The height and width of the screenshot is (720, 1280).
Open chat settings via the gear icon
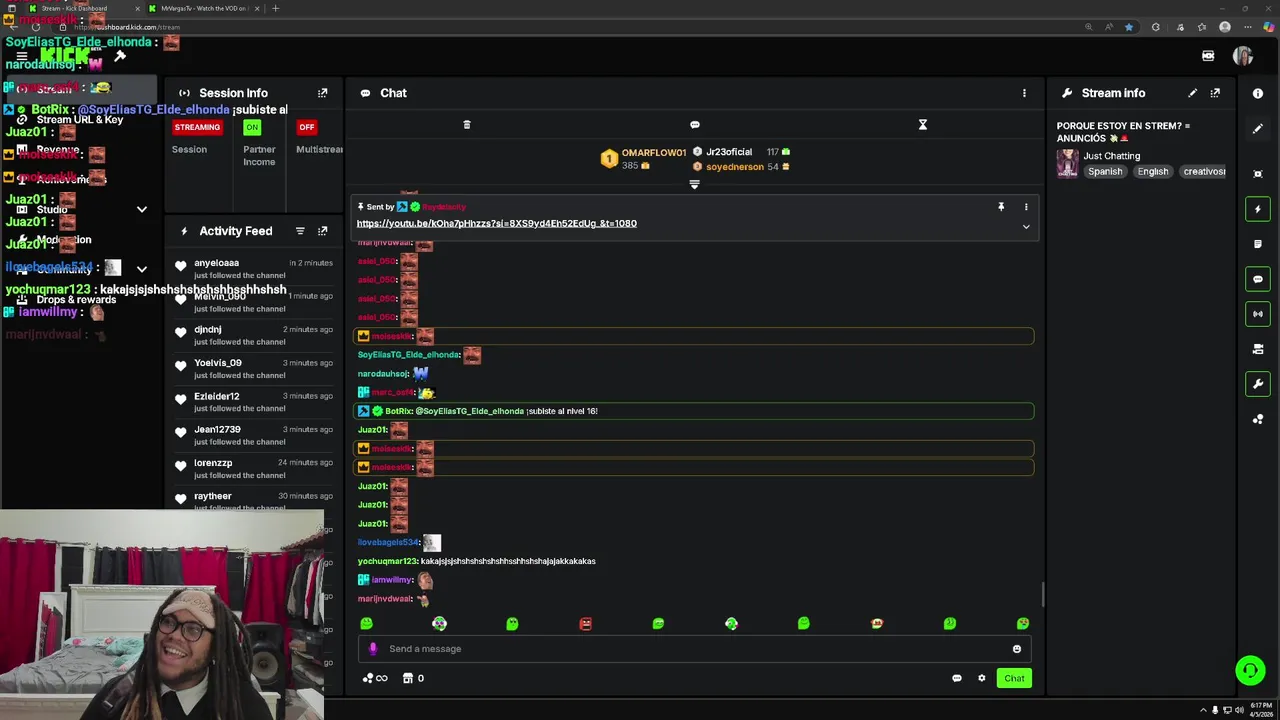[x=981, y=678]
